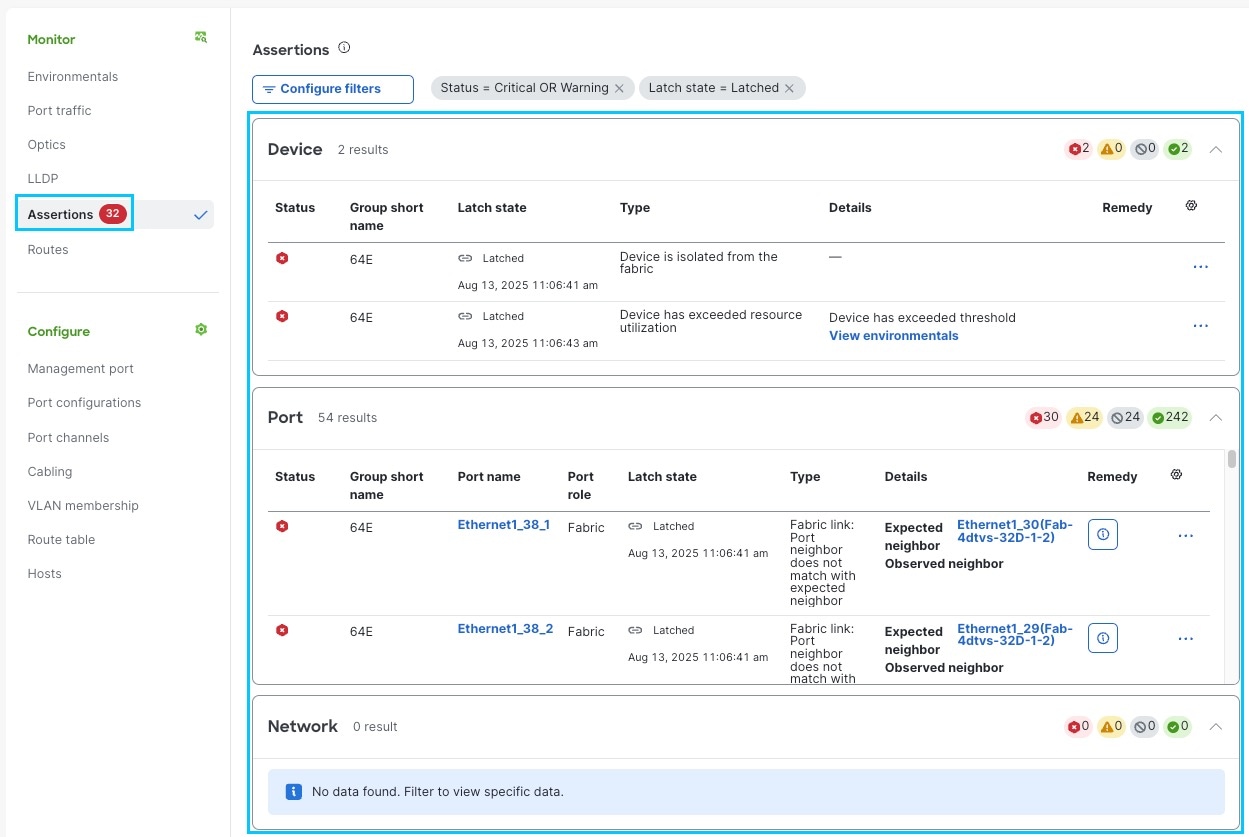Collapse the Device assertions section

pos(1216,149)
